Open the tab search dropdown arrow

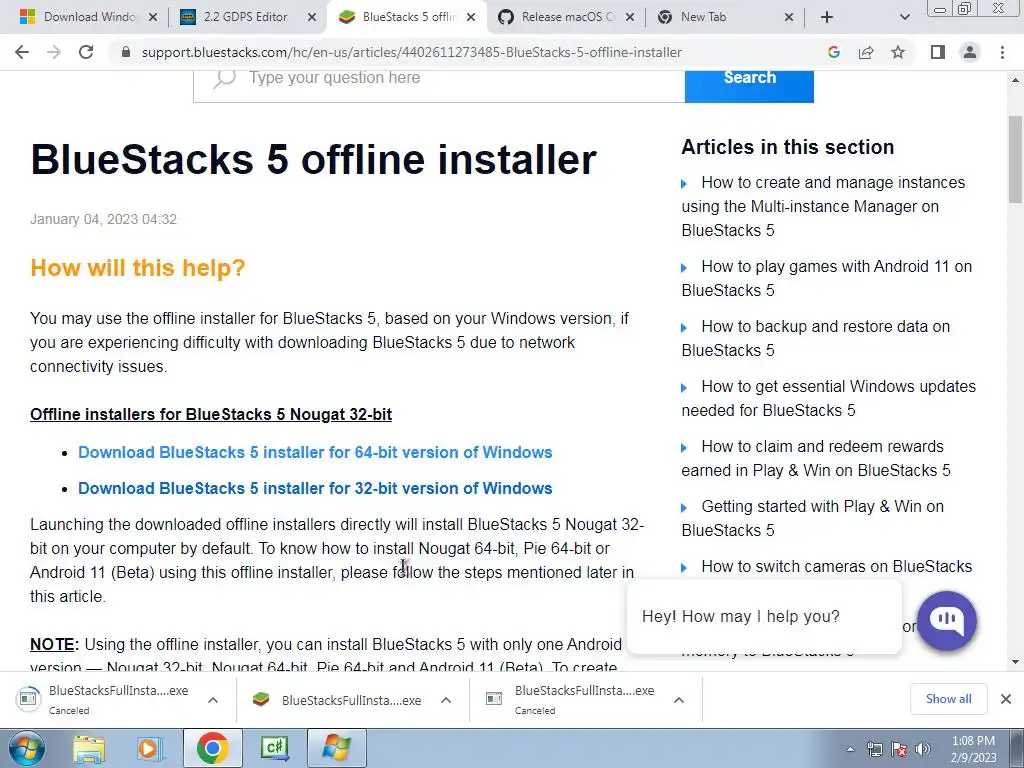coord(904,17)
